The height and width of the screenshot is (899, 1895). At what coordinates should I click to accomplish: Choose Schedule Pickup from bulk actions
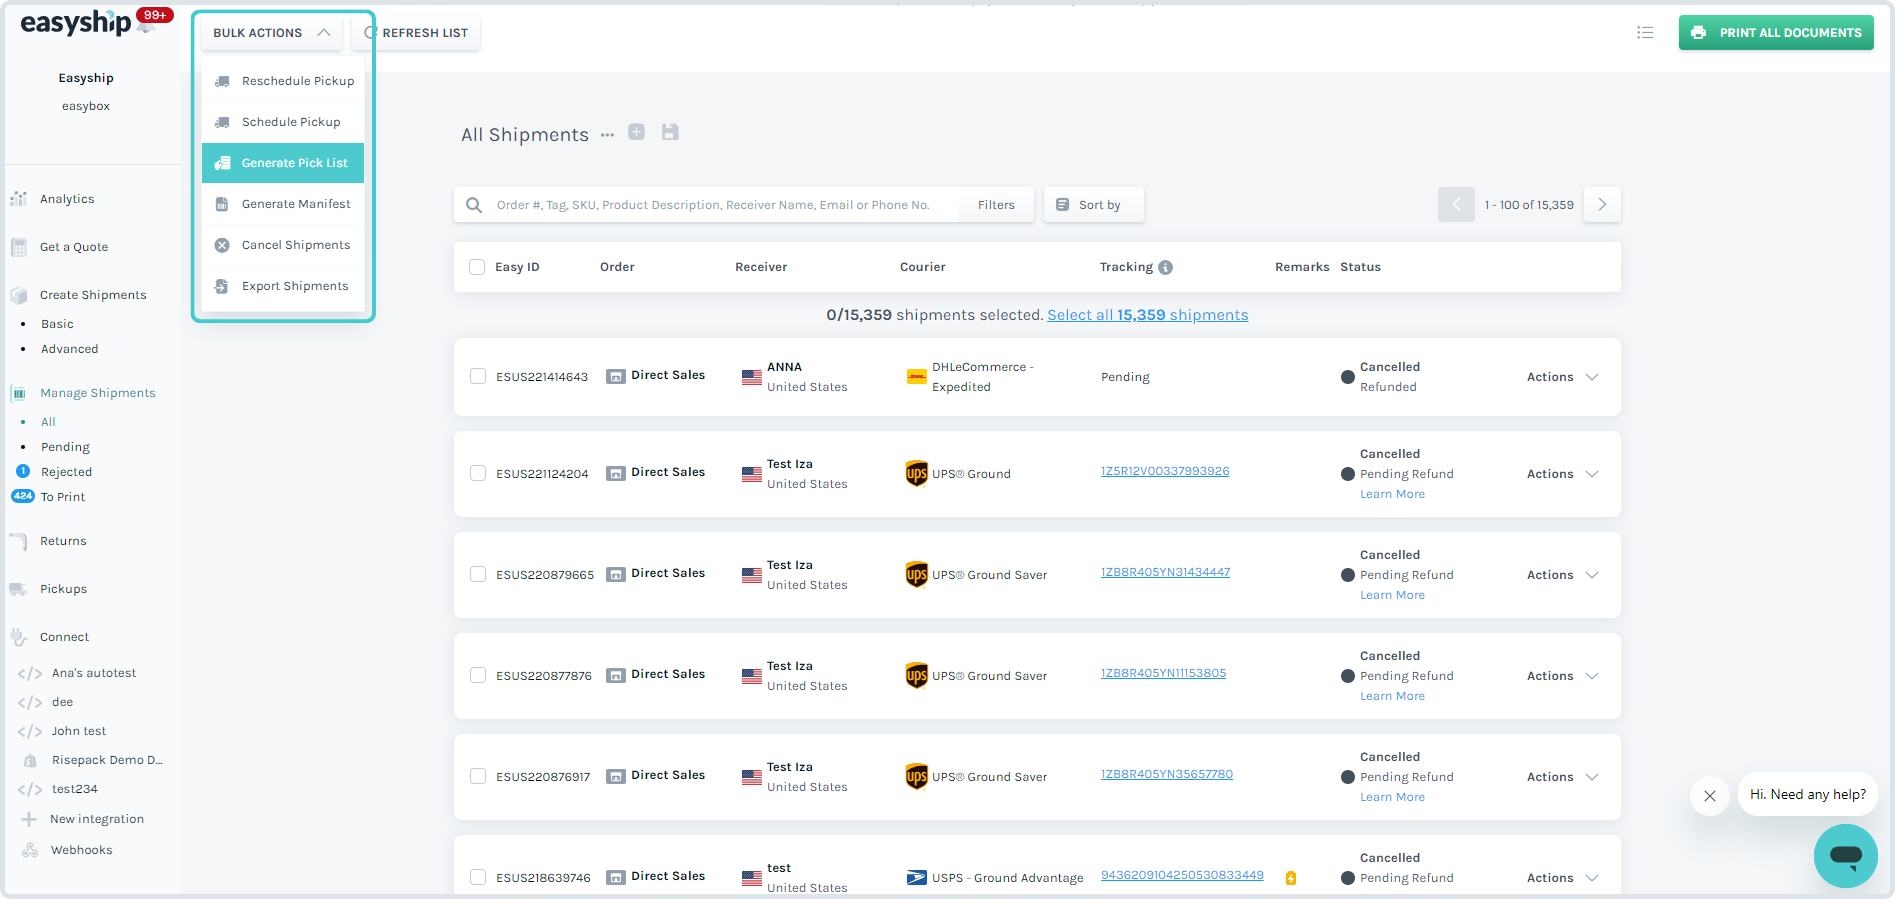coord(283,122)
